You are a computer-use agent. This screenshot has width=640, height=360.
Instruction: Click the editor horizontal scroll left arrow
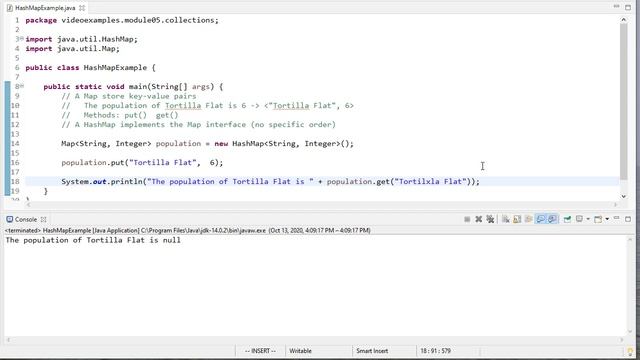pyautogui.click(x=28, y=204)
